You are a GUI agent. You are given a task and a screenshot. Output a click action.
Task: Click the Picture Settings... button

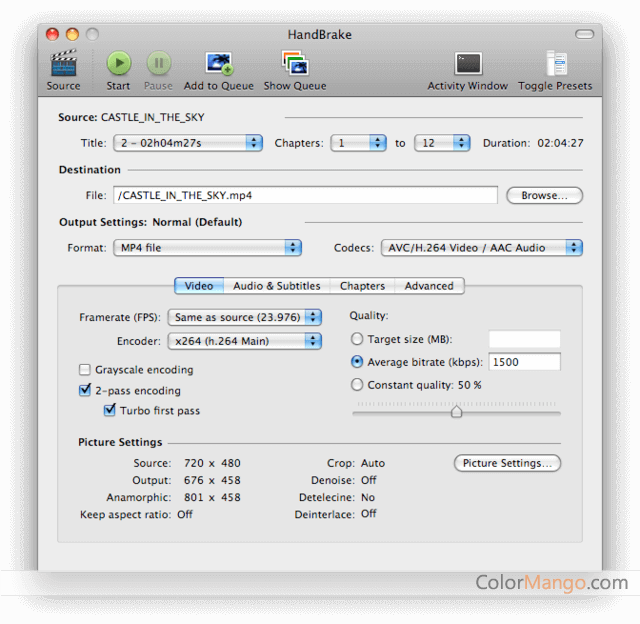(x=507, y=463)
